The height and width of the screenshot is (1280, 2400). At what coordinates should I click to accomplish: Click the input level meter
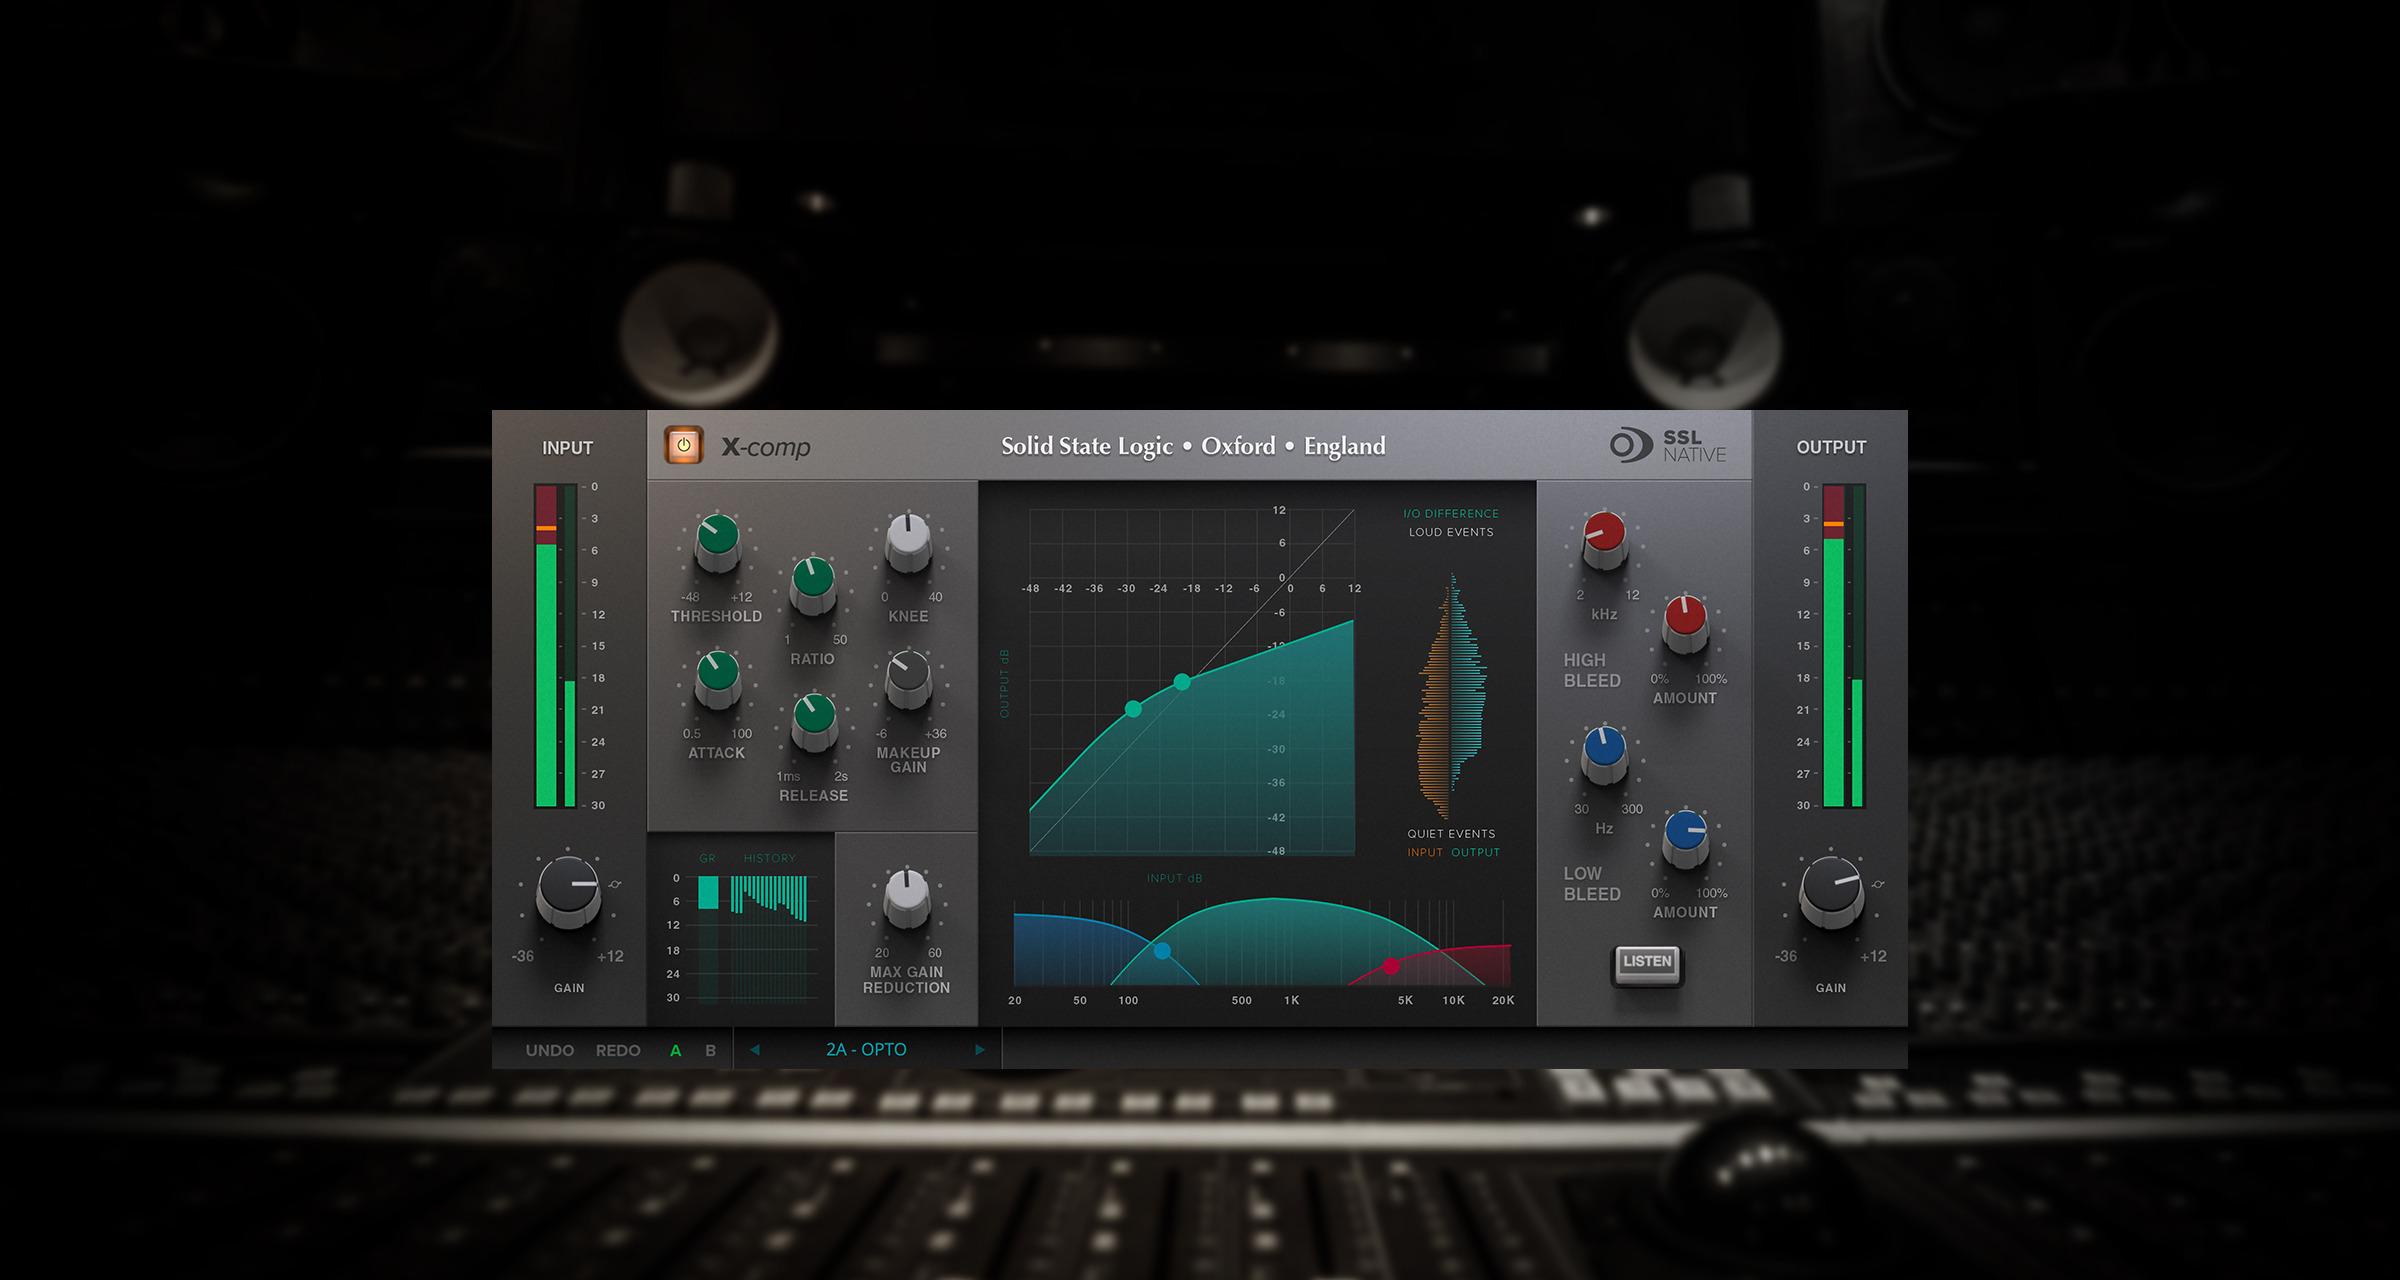pyautogui.click(x=556, y=646)
